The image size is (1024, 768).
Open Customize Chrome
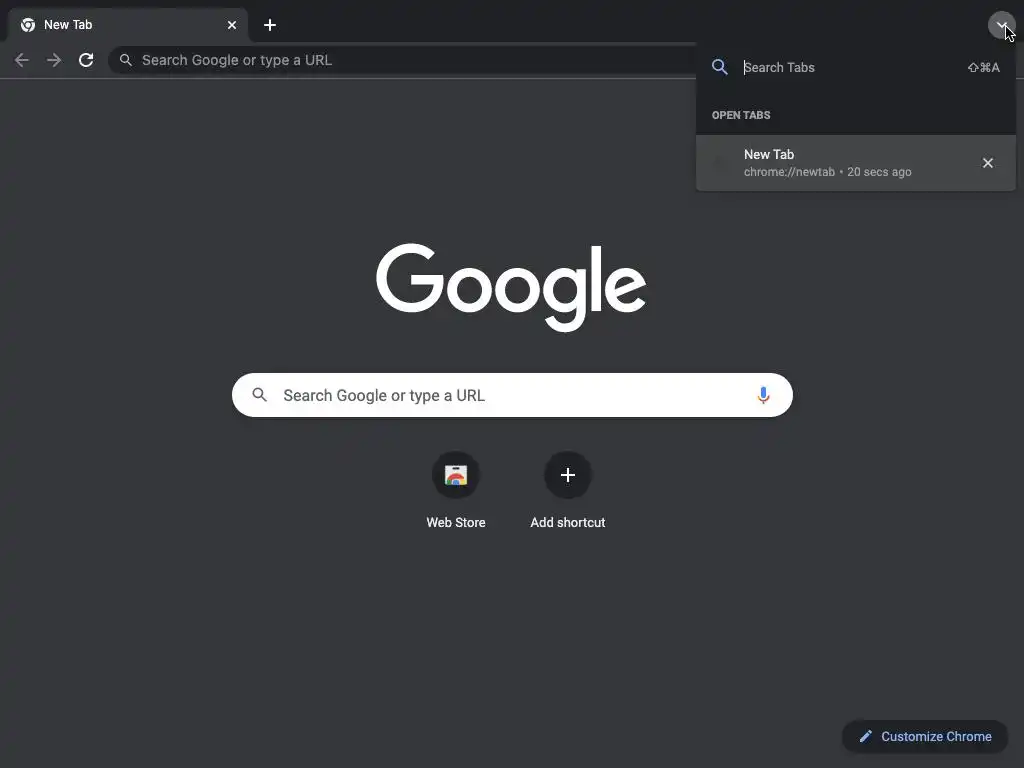[925, 737]
